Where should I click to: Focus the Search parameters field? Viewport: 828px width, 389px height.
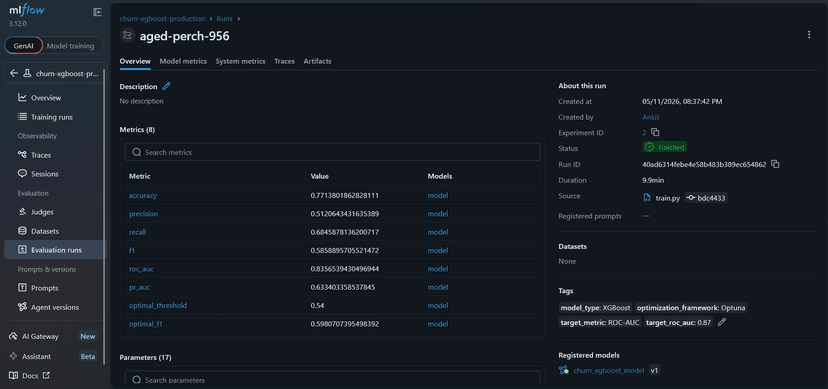tap(332, 379)
